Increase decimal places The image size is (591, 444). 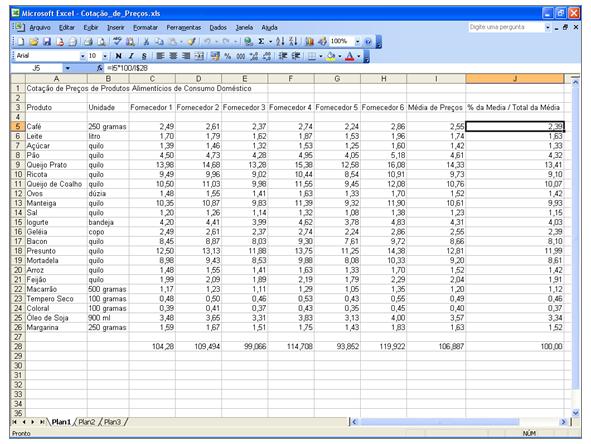click(x=254, y=56)
